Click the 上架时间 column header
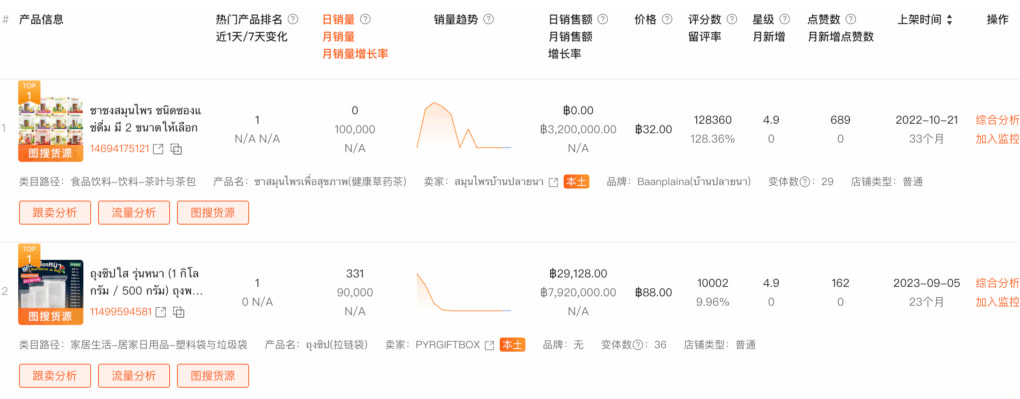 pos(919,20)
